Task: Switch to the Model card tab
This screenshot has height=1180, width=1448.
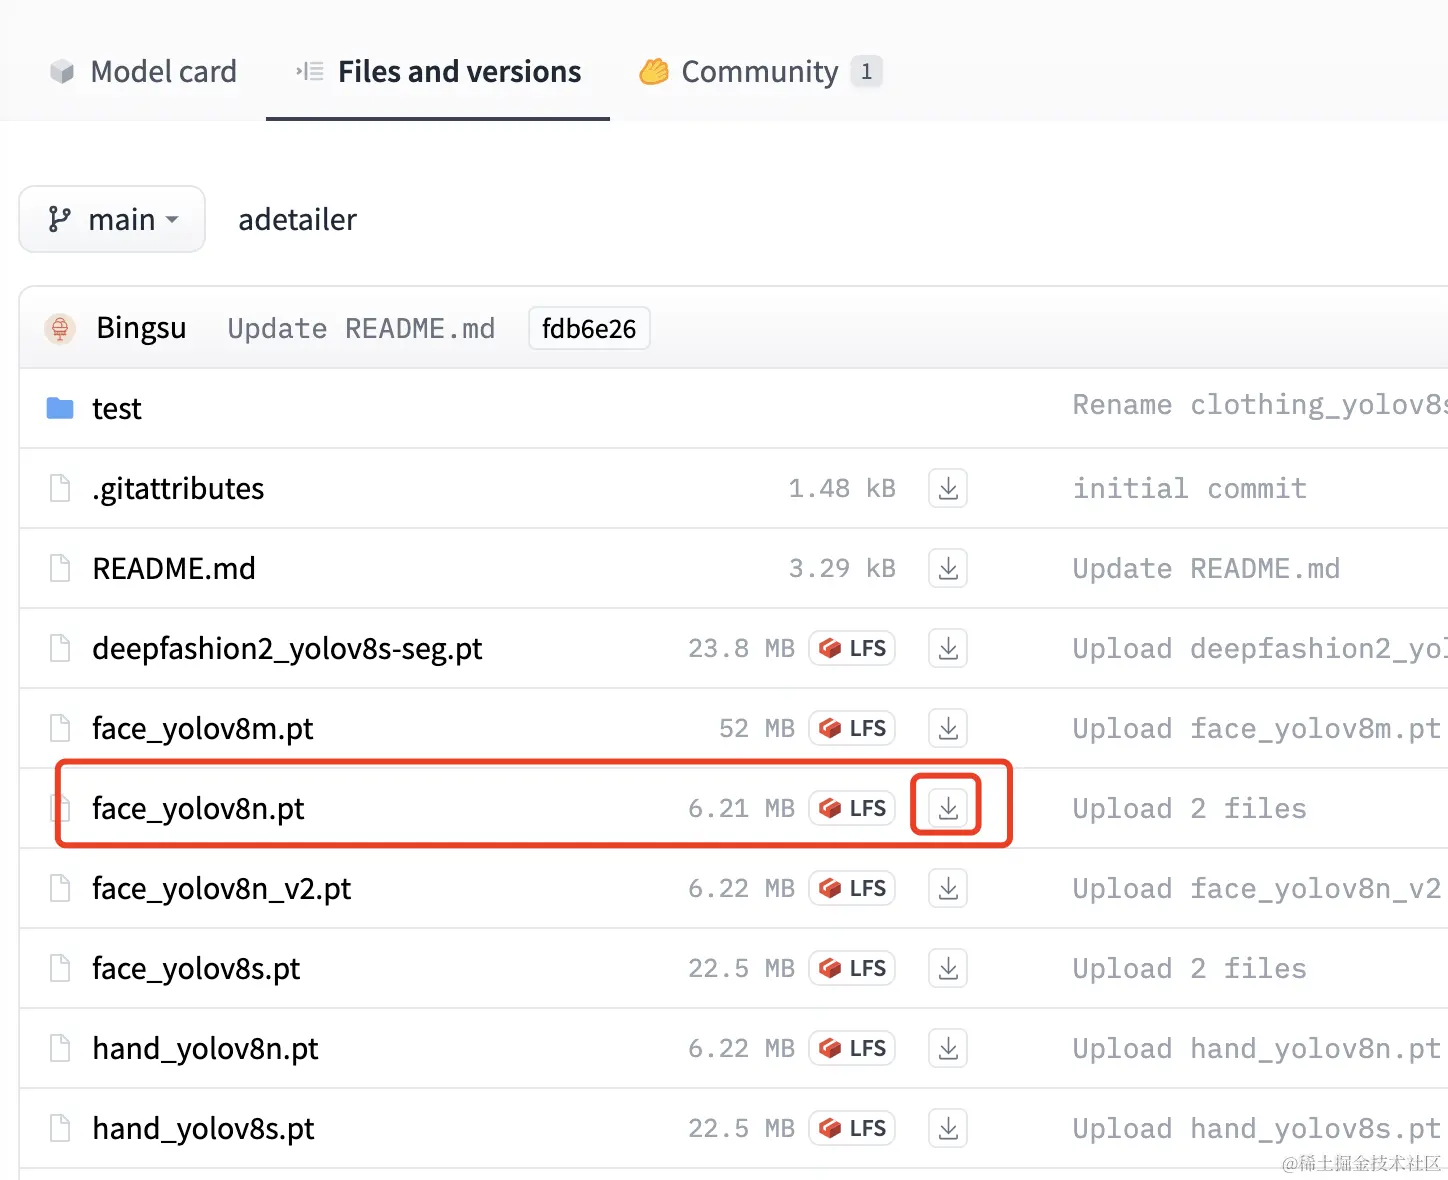Action: (143, 72)
